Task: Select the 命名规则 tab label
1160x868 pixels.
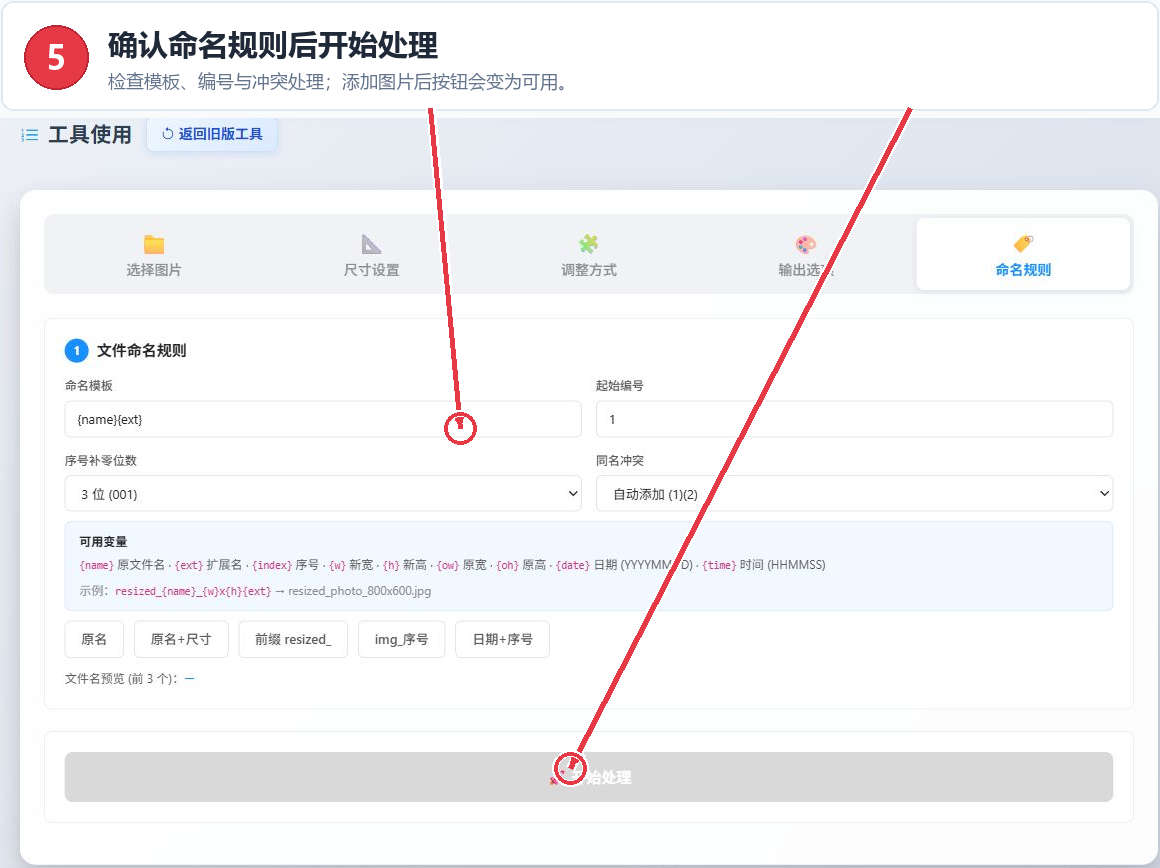Action: click(x=1023, y=270)
